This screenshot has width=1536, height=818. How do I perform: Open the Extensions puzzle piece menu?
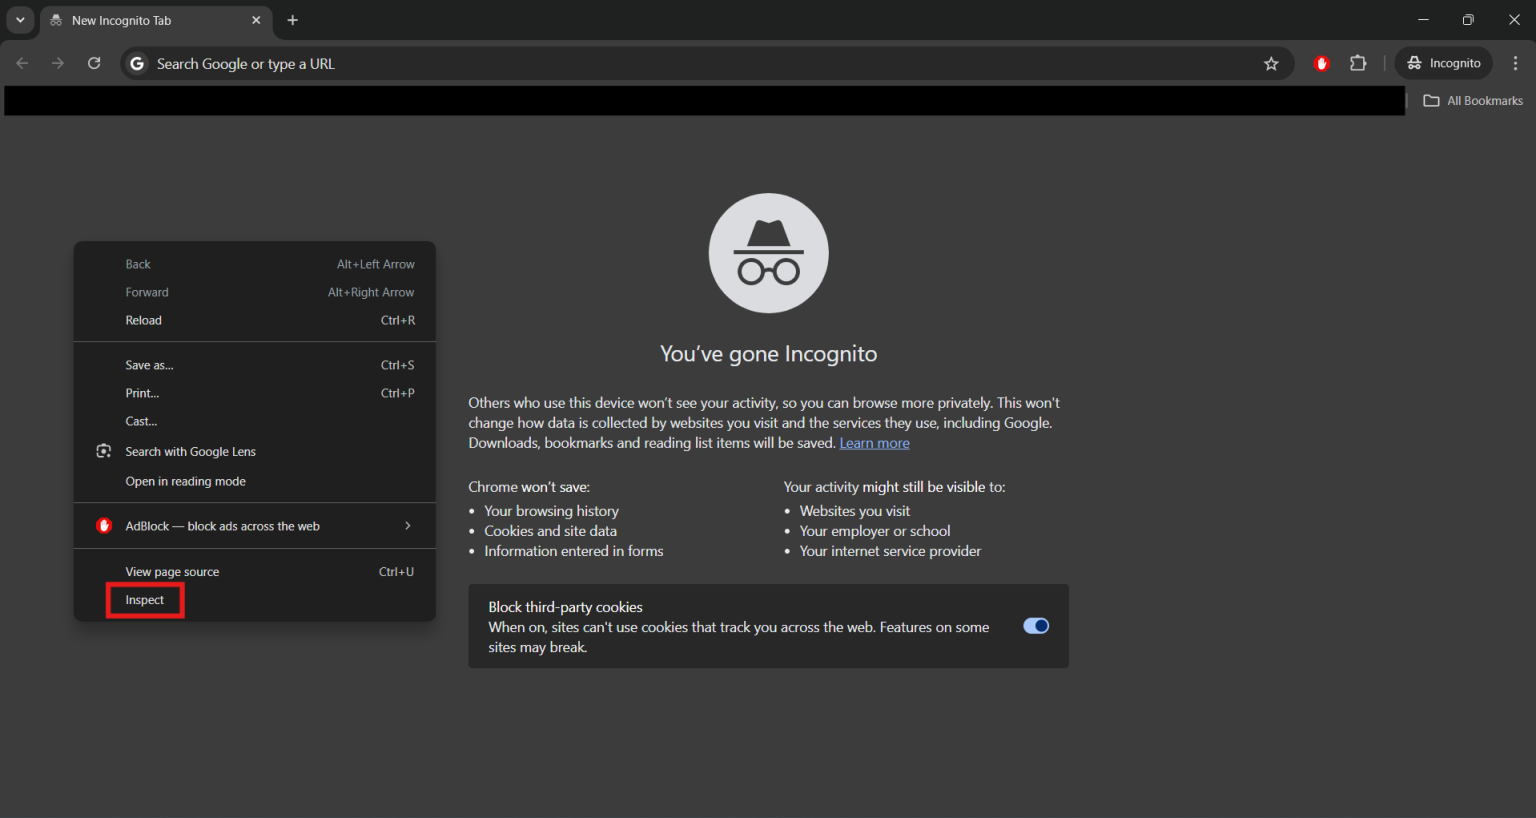coord(1357,64)
